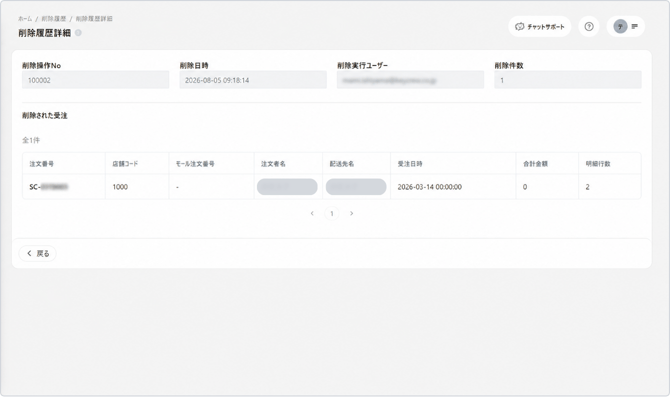Open the user avatar account menu
This screenshot has height=398, width=670.
(620, 27)
